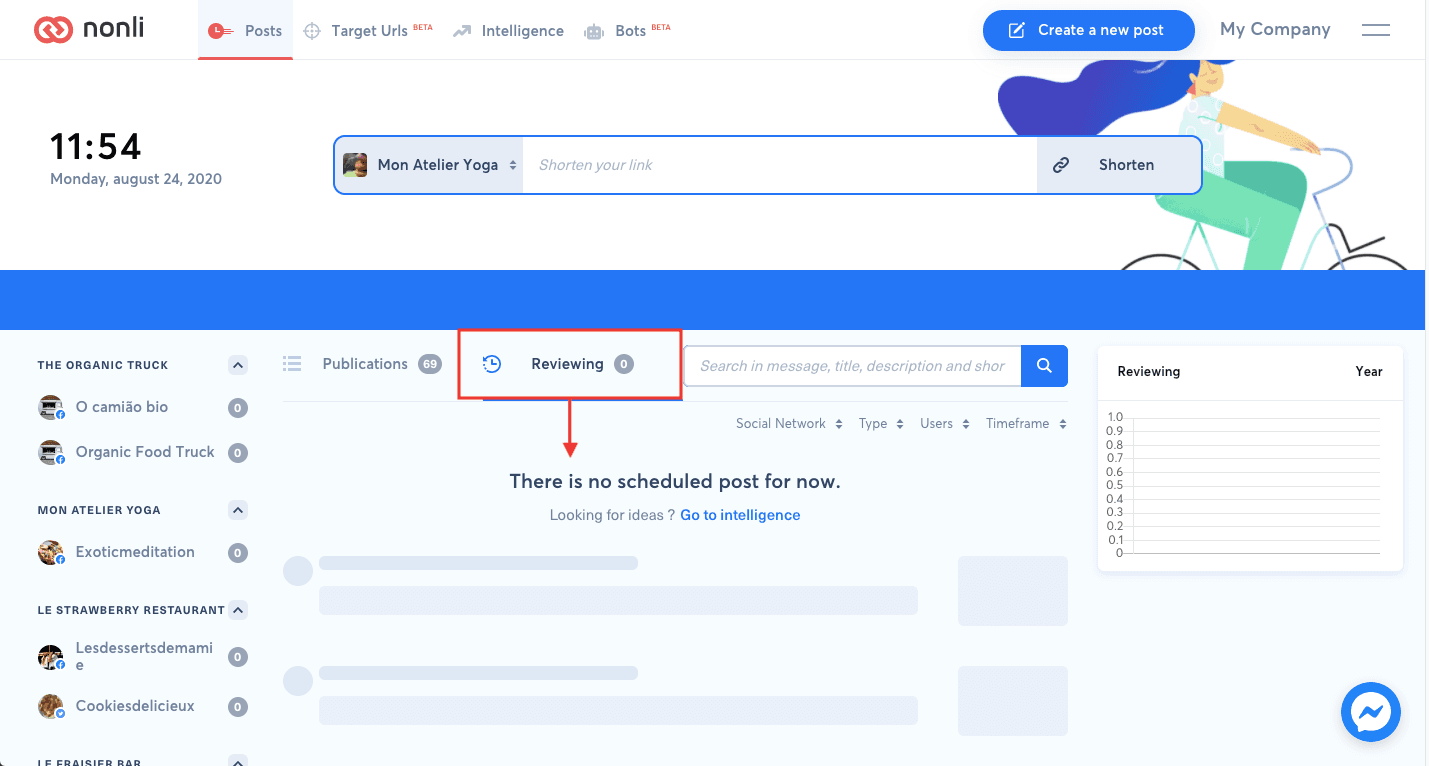The width and height of the screenshot is (1429, 766).
Task: Open the Social Network filter dropdown
Action: (x=789, y=424)
